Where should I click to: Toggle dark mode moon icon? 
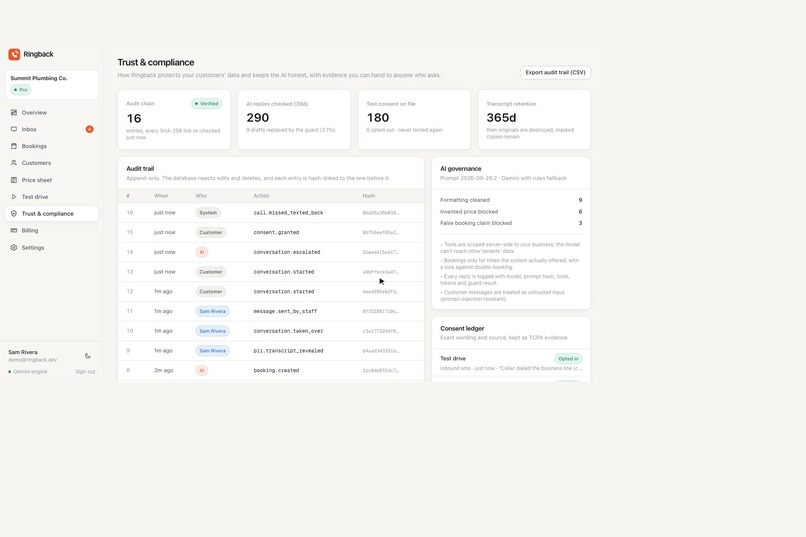point(88,356)
